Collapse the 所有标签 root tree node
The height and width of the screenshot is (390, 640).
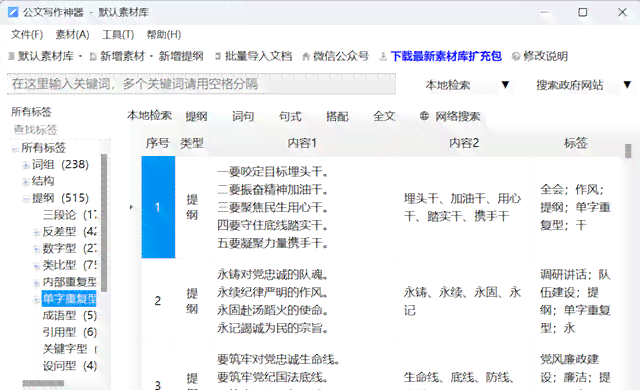[15, 148]
